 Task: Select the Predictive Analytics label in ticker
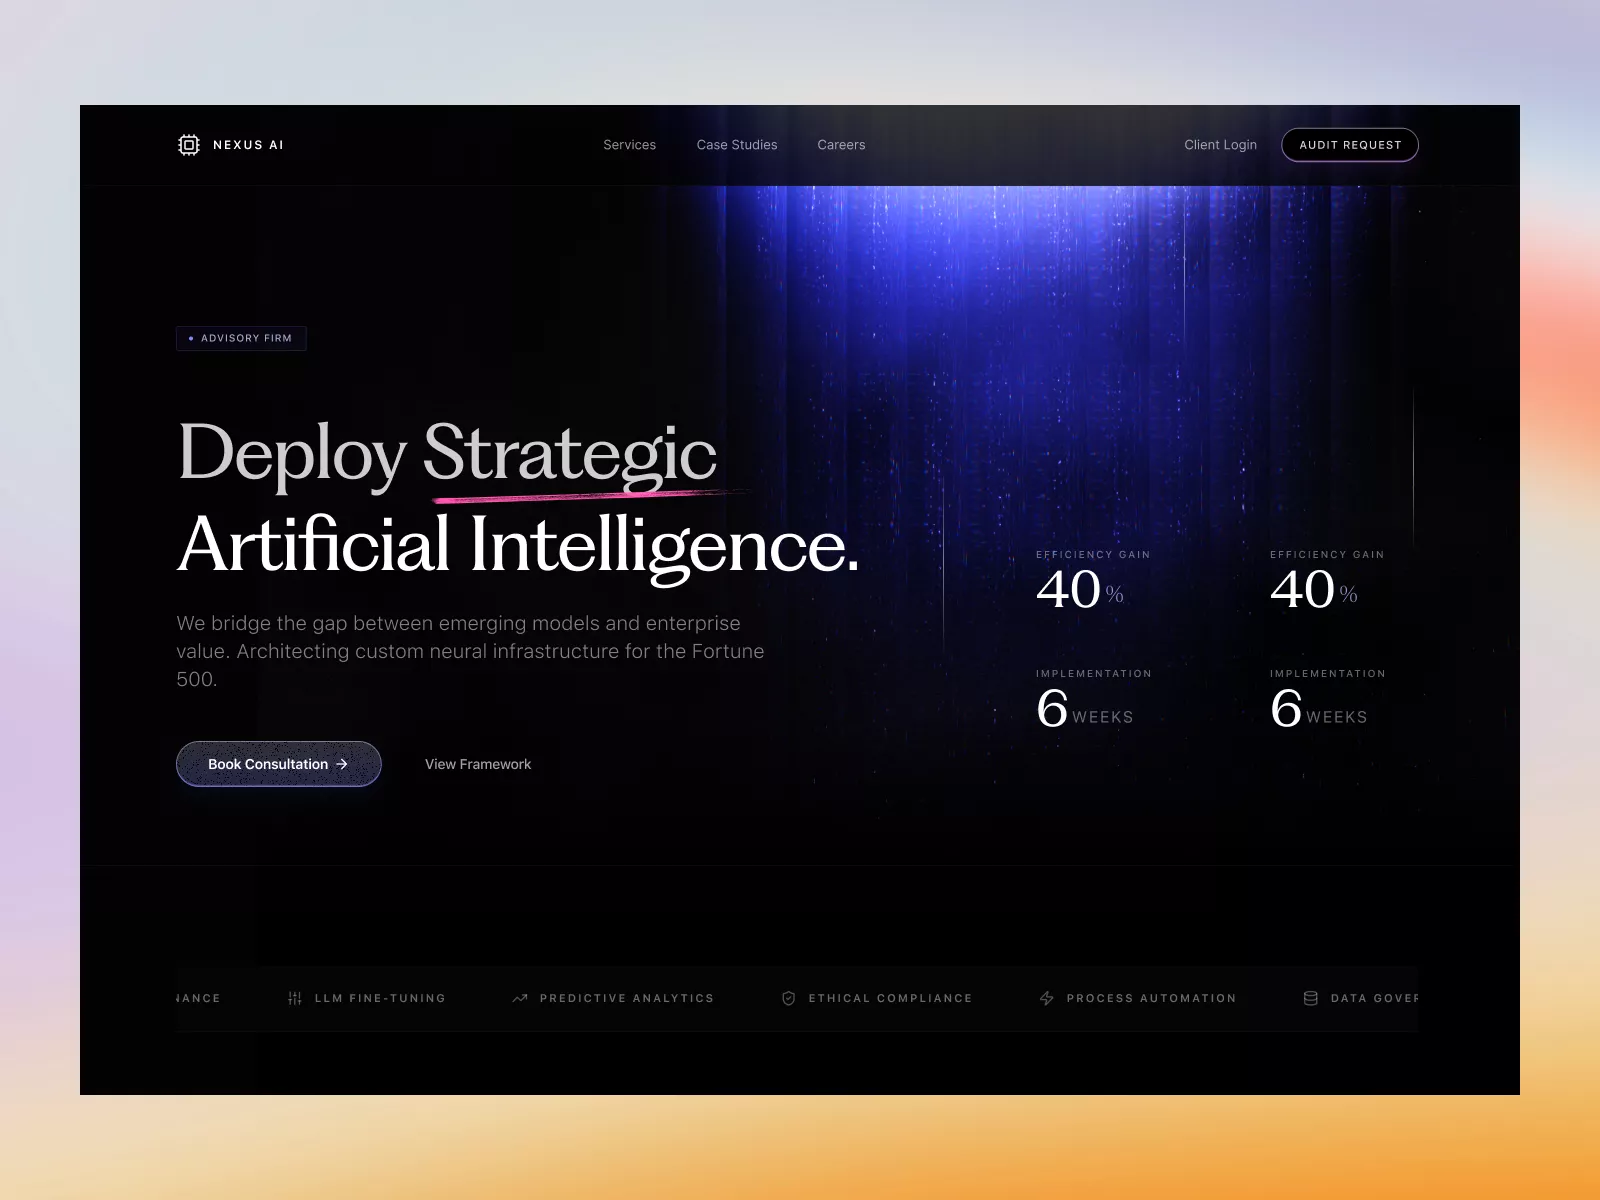click(x=627, y=998)
